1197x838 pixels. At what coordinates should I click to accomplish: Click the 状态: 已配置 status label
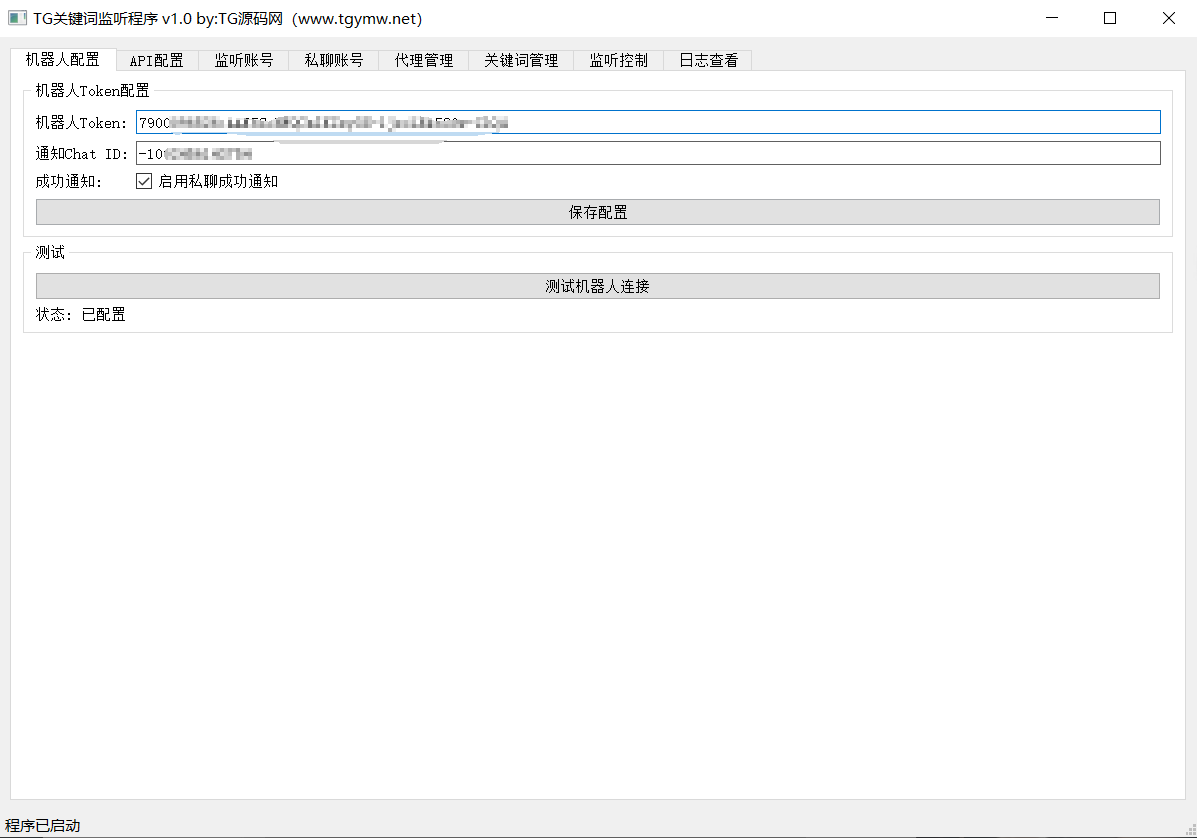point(81,314)
